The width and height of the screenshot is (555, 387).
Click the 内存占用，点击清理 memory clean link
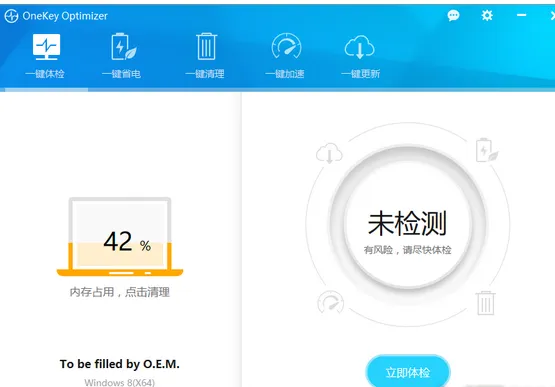120,292
